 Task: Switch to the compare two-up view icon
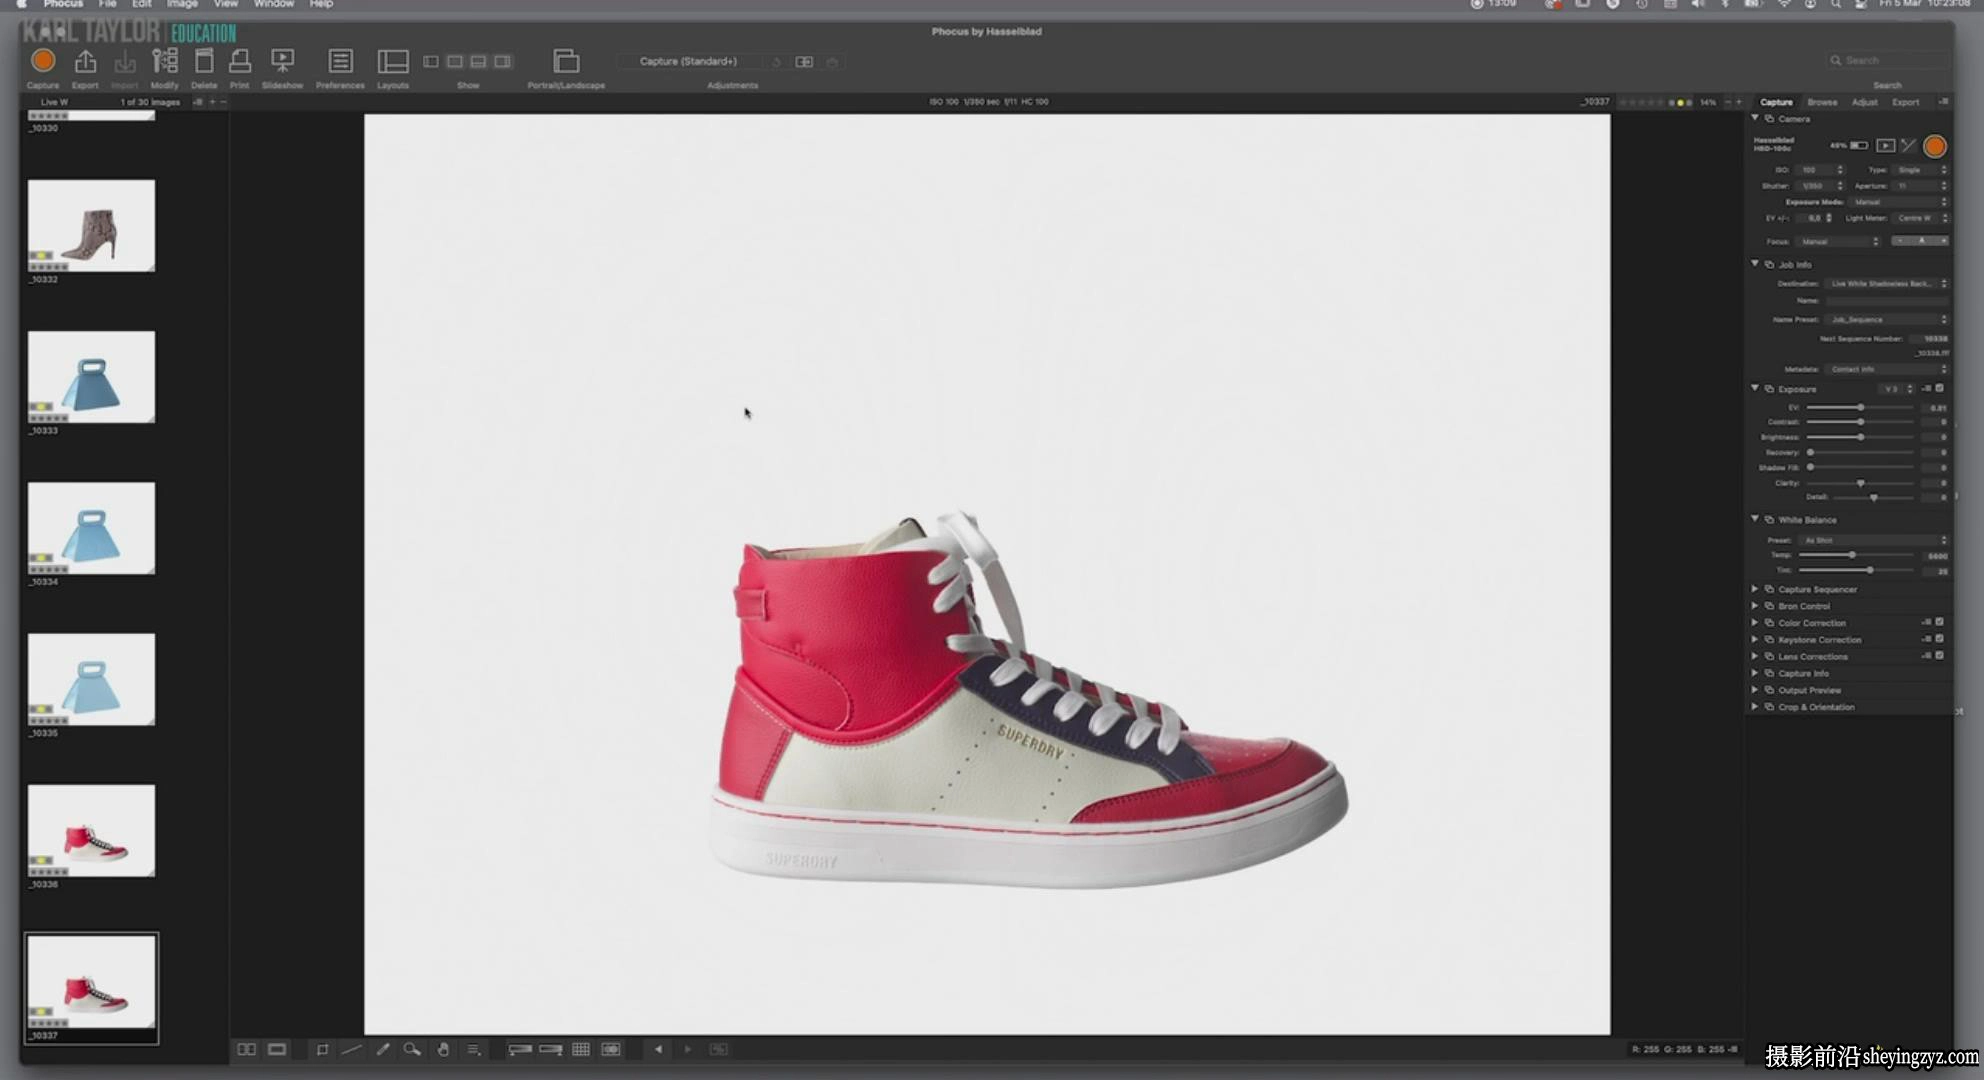tap(246, 1049)
